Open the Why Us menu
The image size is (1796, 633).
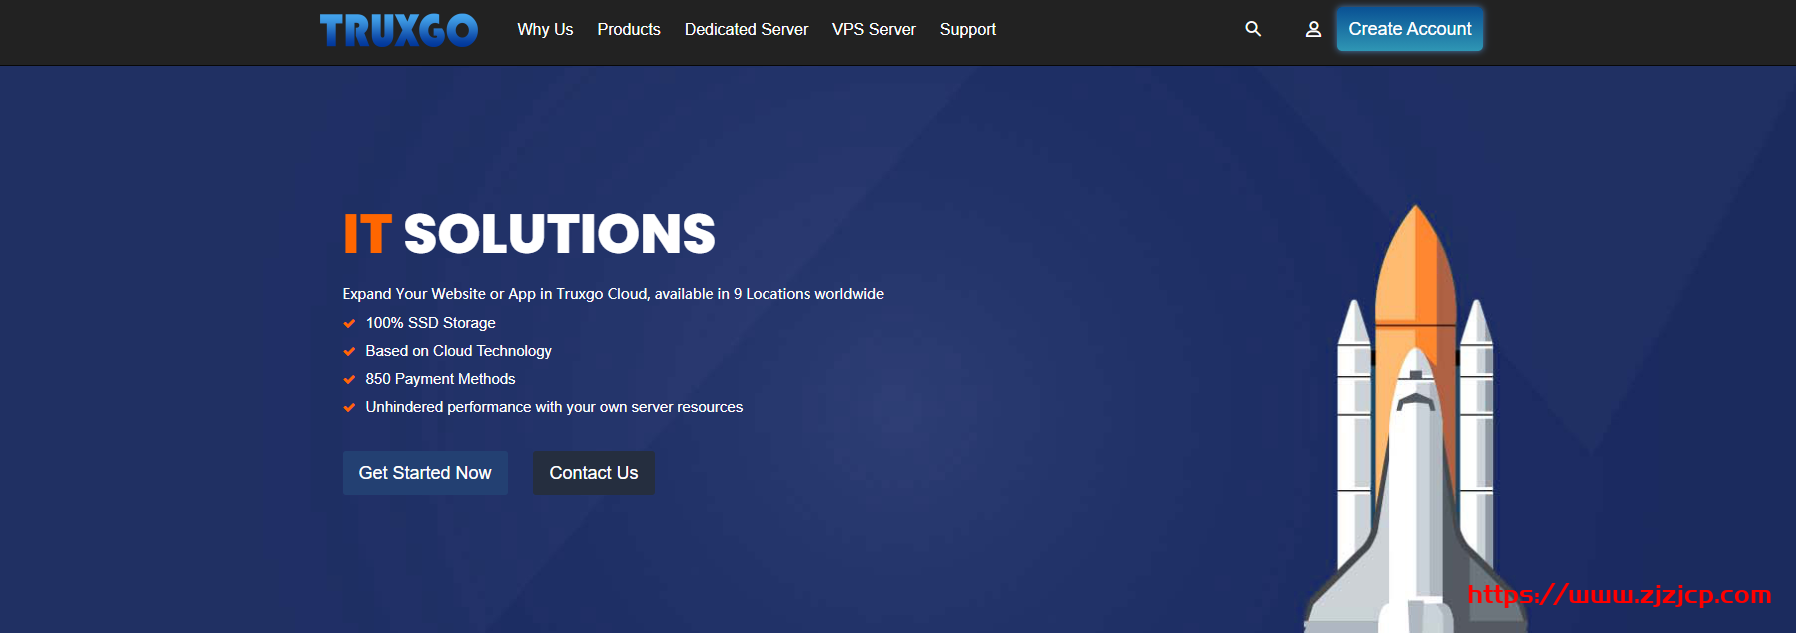pyautogui.click(x=545, y=29)
